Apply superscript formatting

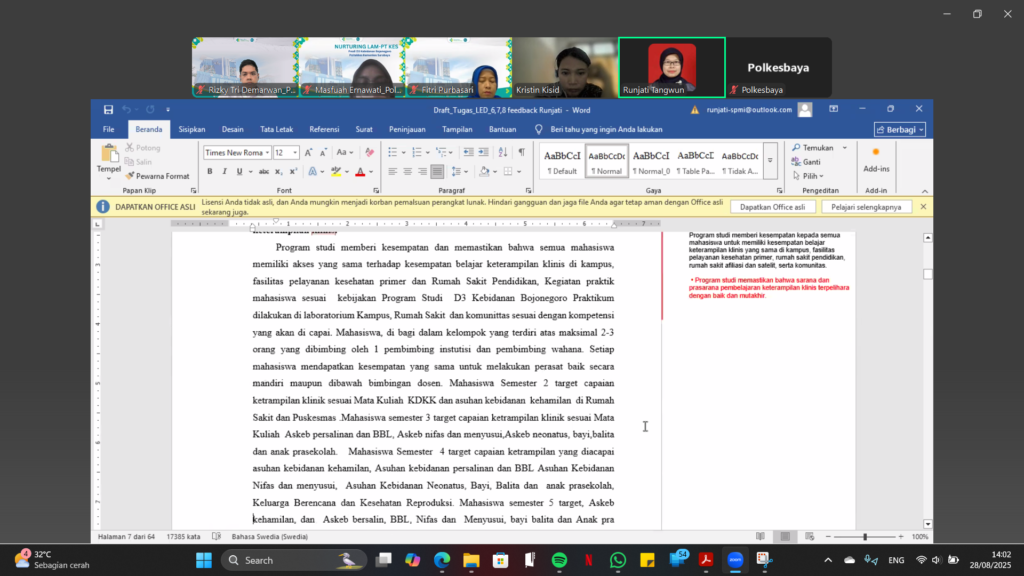[x=293, y=172]
